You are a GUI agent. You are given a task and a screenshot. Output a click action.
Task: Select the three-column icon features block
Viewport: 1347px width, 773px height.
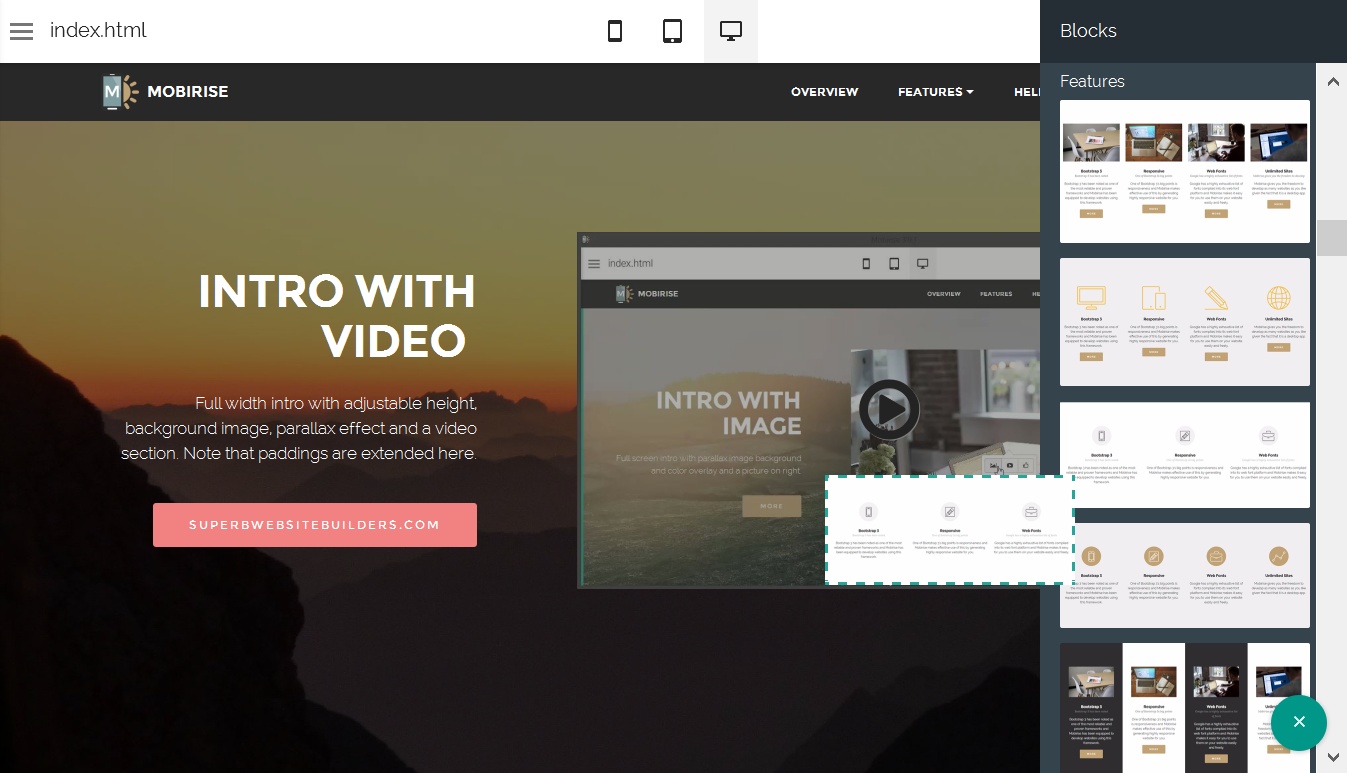1184,455
